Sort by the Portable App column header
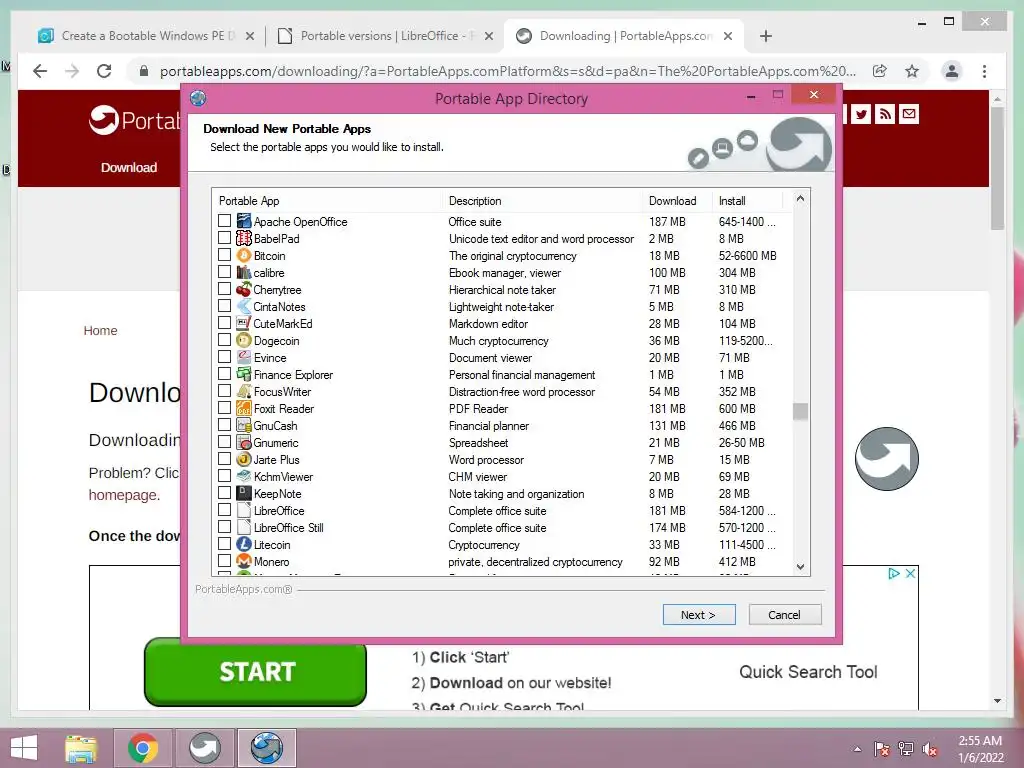This screenshot has height=768, width=1024. click(327, 200)
